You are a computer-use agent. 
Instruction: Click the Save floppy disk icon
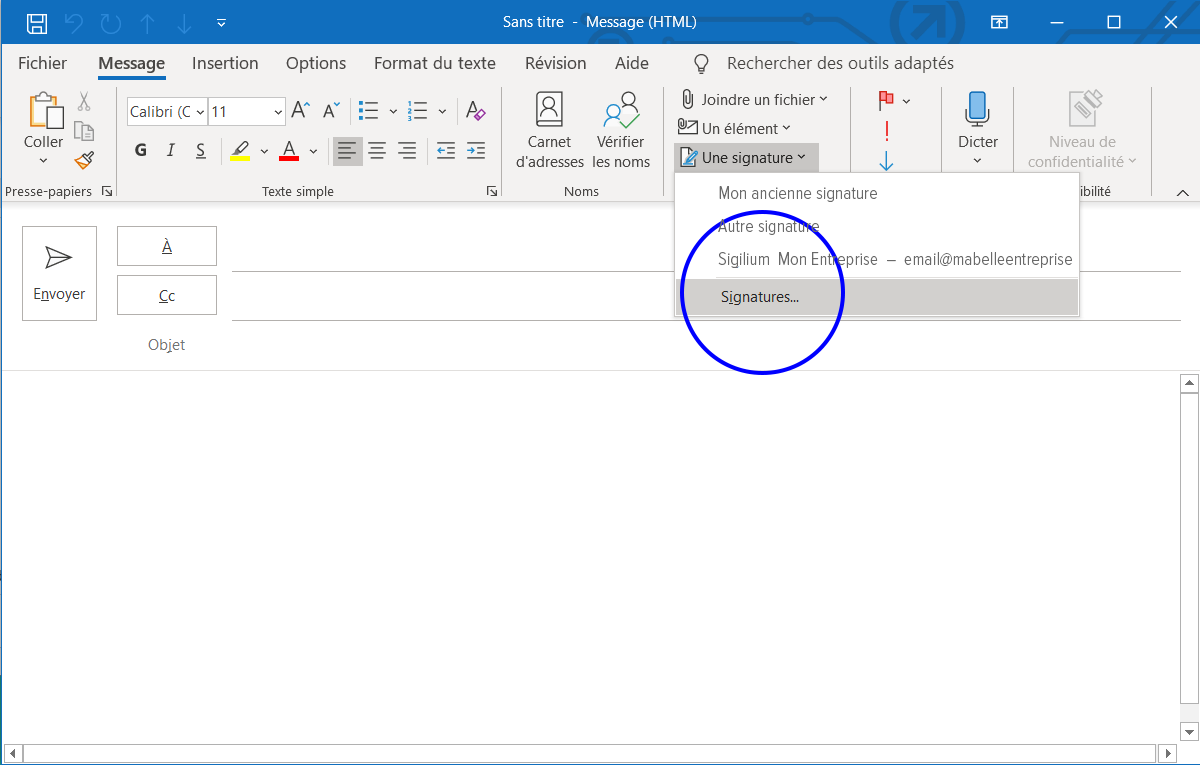[x=37, y=22]
